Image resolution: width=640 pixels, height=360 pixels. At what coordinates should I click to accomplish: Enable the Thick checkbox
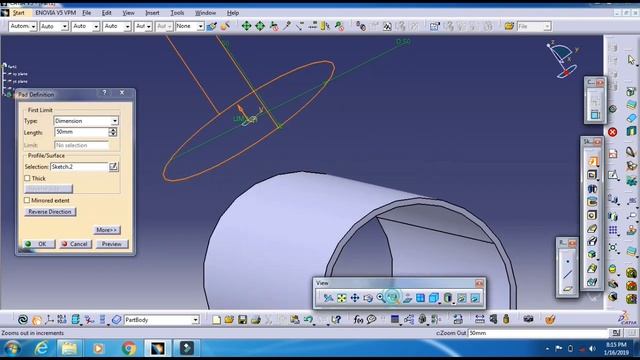pyautogui.click(x=27, y=178)
